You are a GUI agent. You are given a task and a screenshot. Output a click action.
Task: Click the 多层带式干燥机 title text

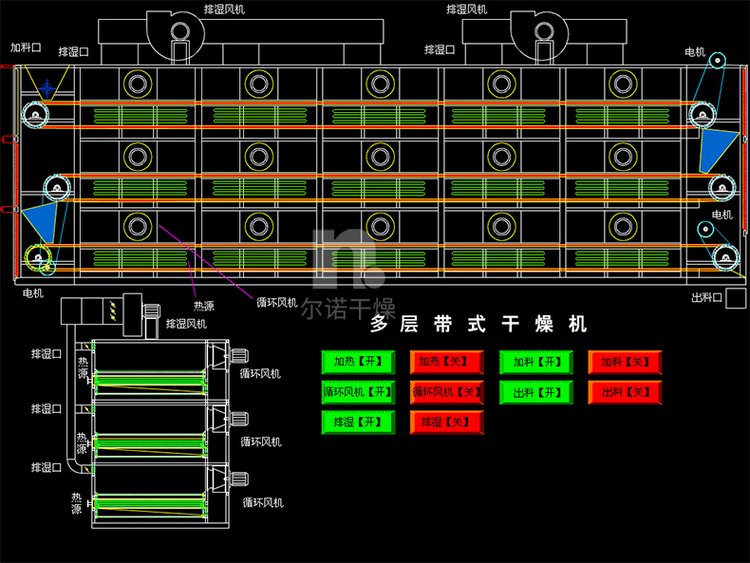coord(479,324)
